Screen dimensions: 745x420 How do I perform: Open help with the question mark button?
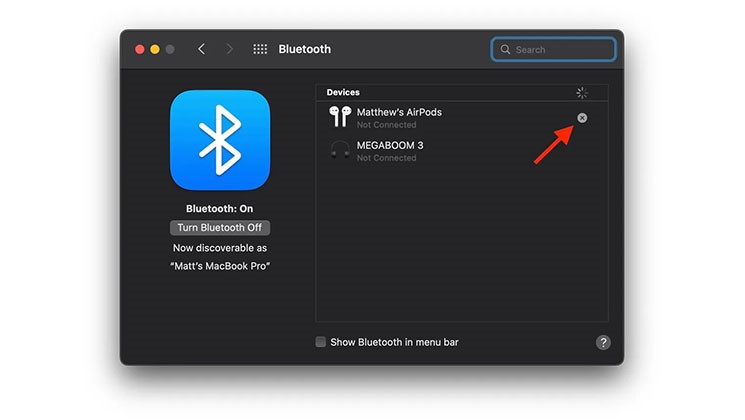(603, 343)
